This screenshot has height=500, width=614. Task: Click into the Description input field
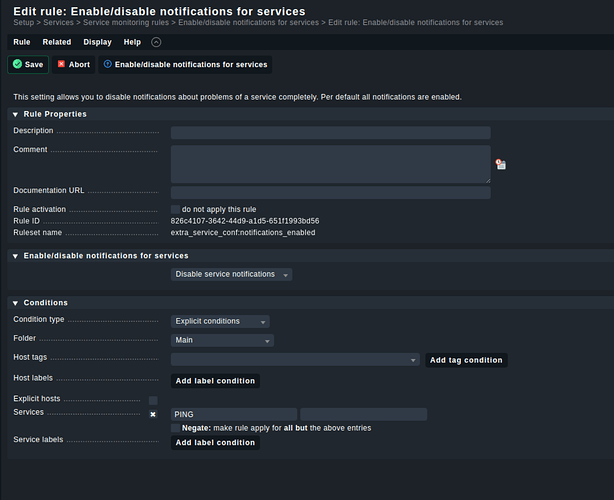click(330, 132)
